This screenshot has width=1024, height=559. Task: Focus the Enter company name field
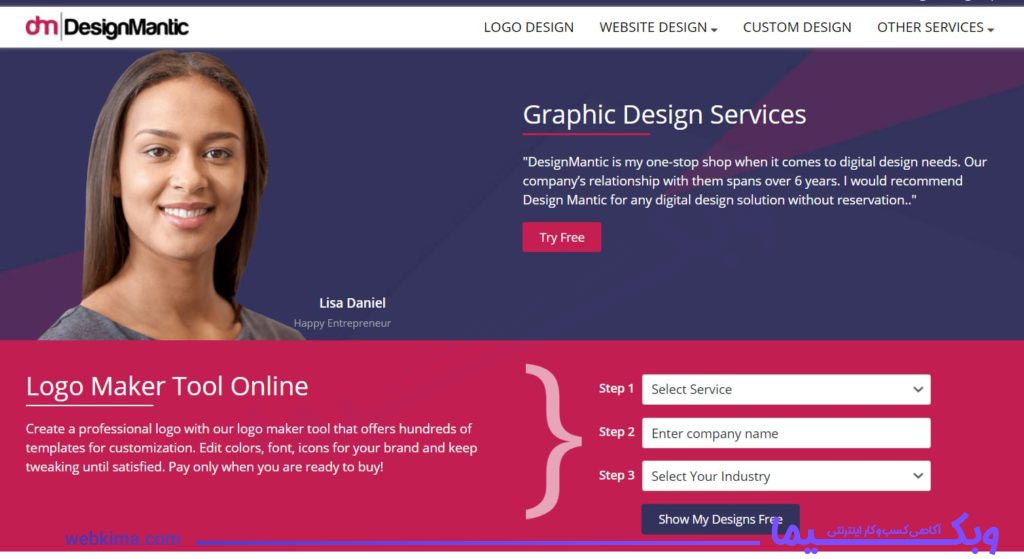786,433
